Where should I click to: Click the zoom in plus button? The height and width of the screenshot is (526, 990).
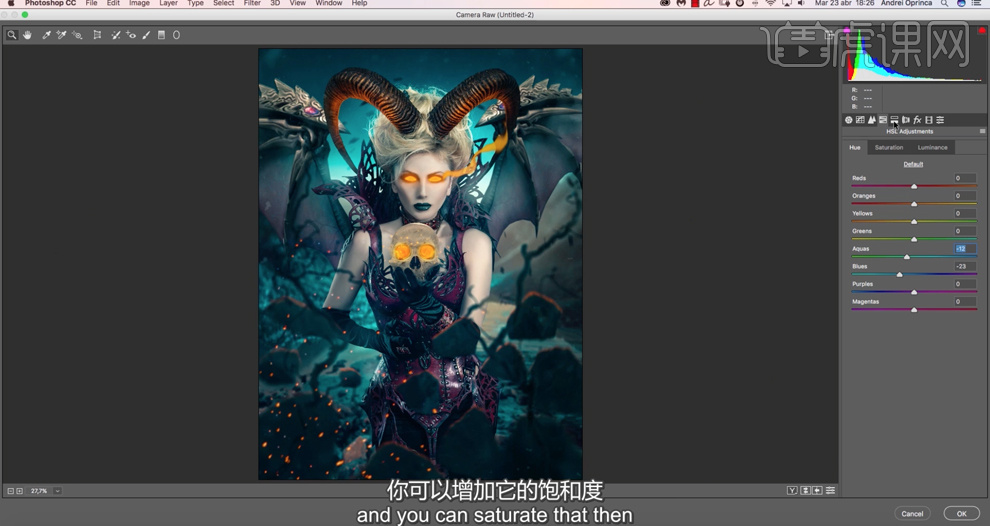20,491
